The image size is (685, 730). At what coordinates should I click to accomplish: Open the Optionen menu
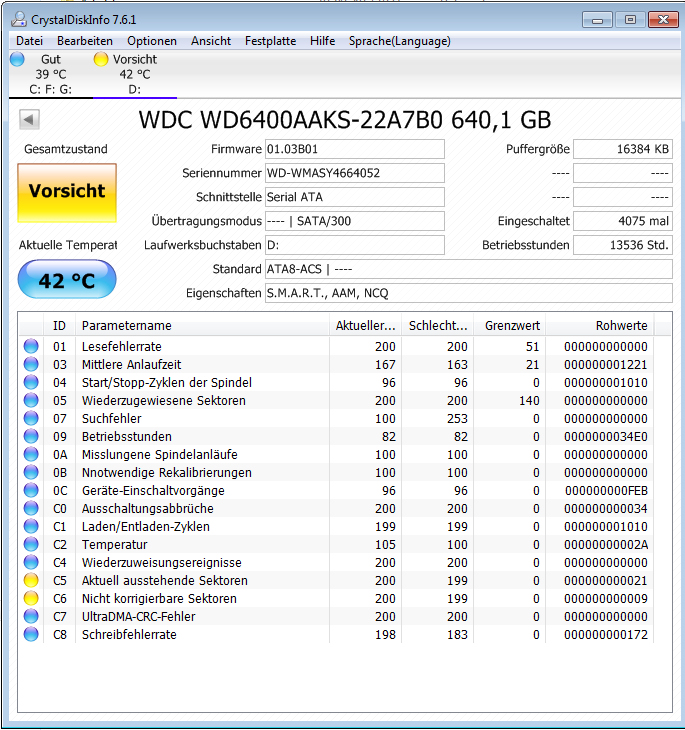click(x=152, y=41)
